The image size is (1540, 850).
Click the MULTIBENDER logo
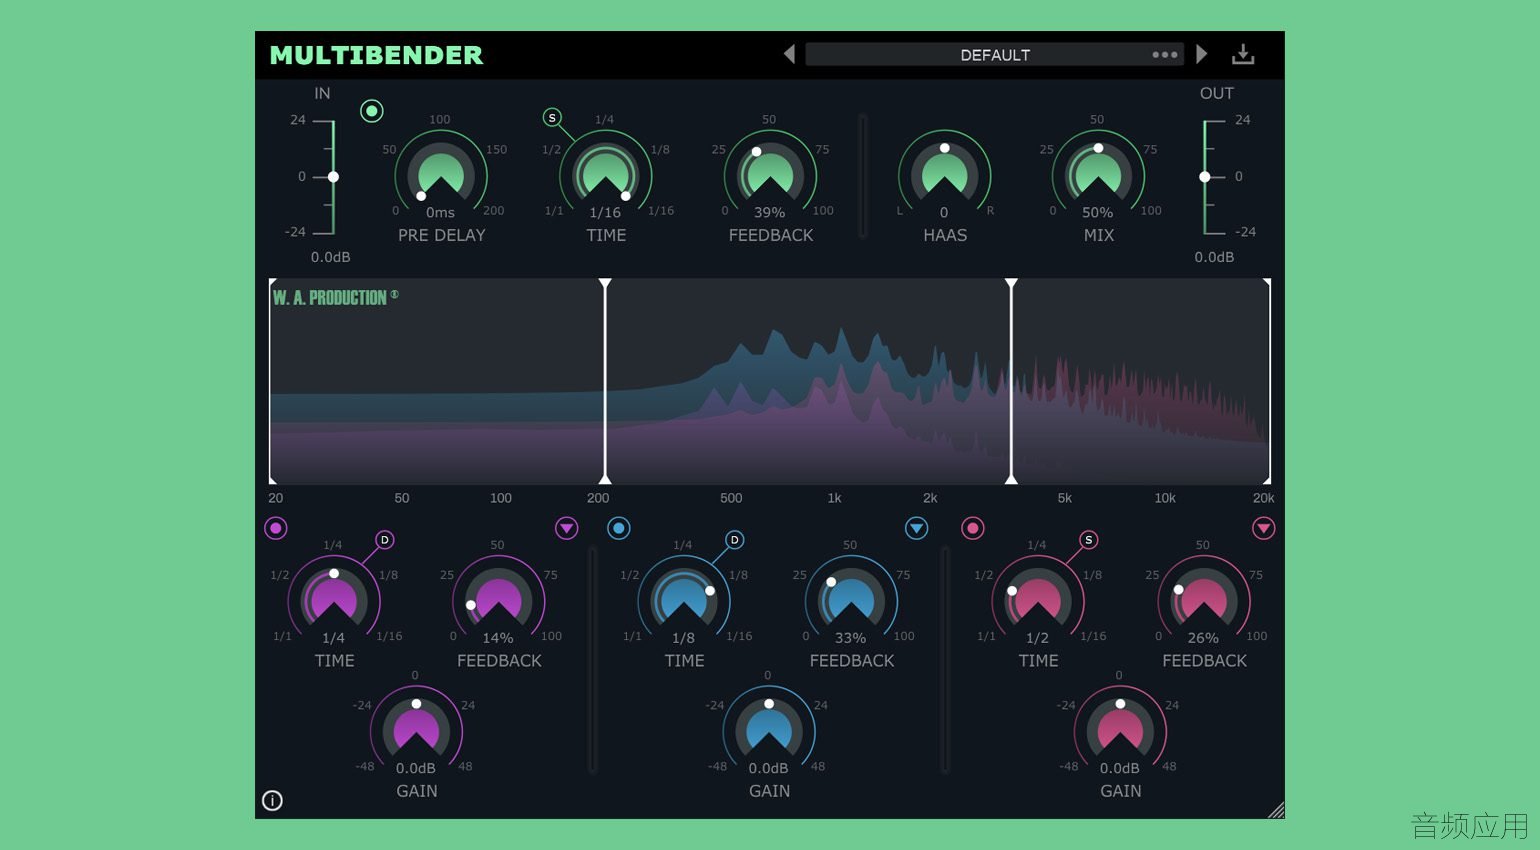point(377,55)
